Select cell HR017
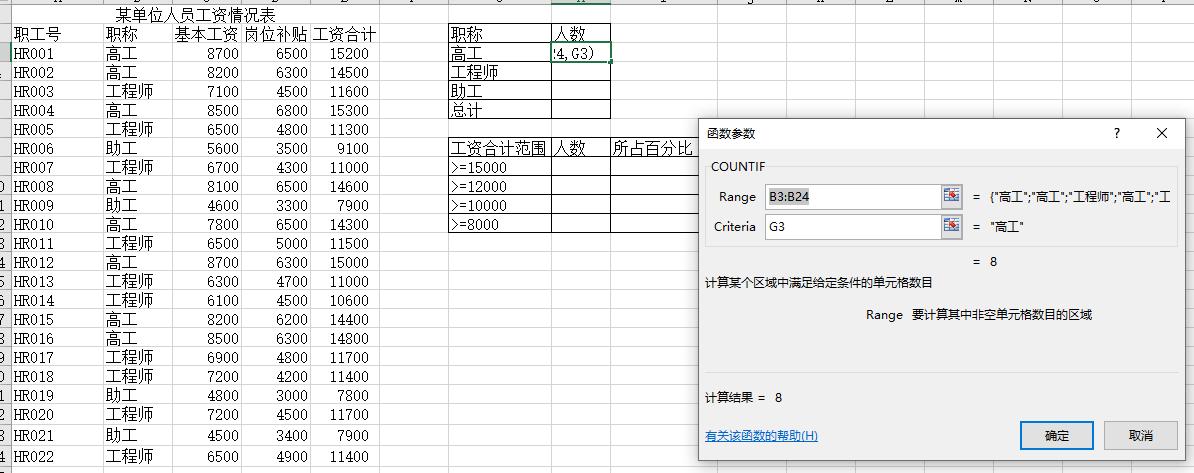 (x=58, y=358)
